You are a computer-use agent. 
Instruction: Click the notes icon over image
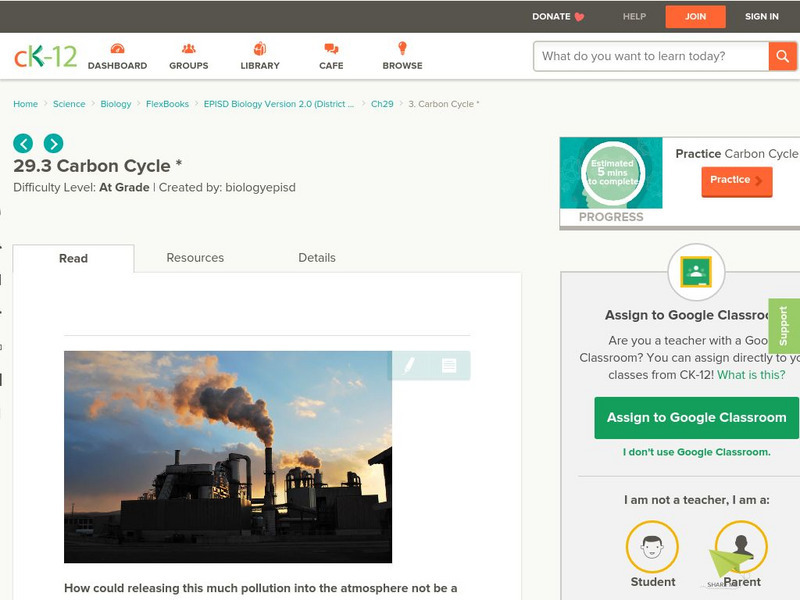coord(449,365)
